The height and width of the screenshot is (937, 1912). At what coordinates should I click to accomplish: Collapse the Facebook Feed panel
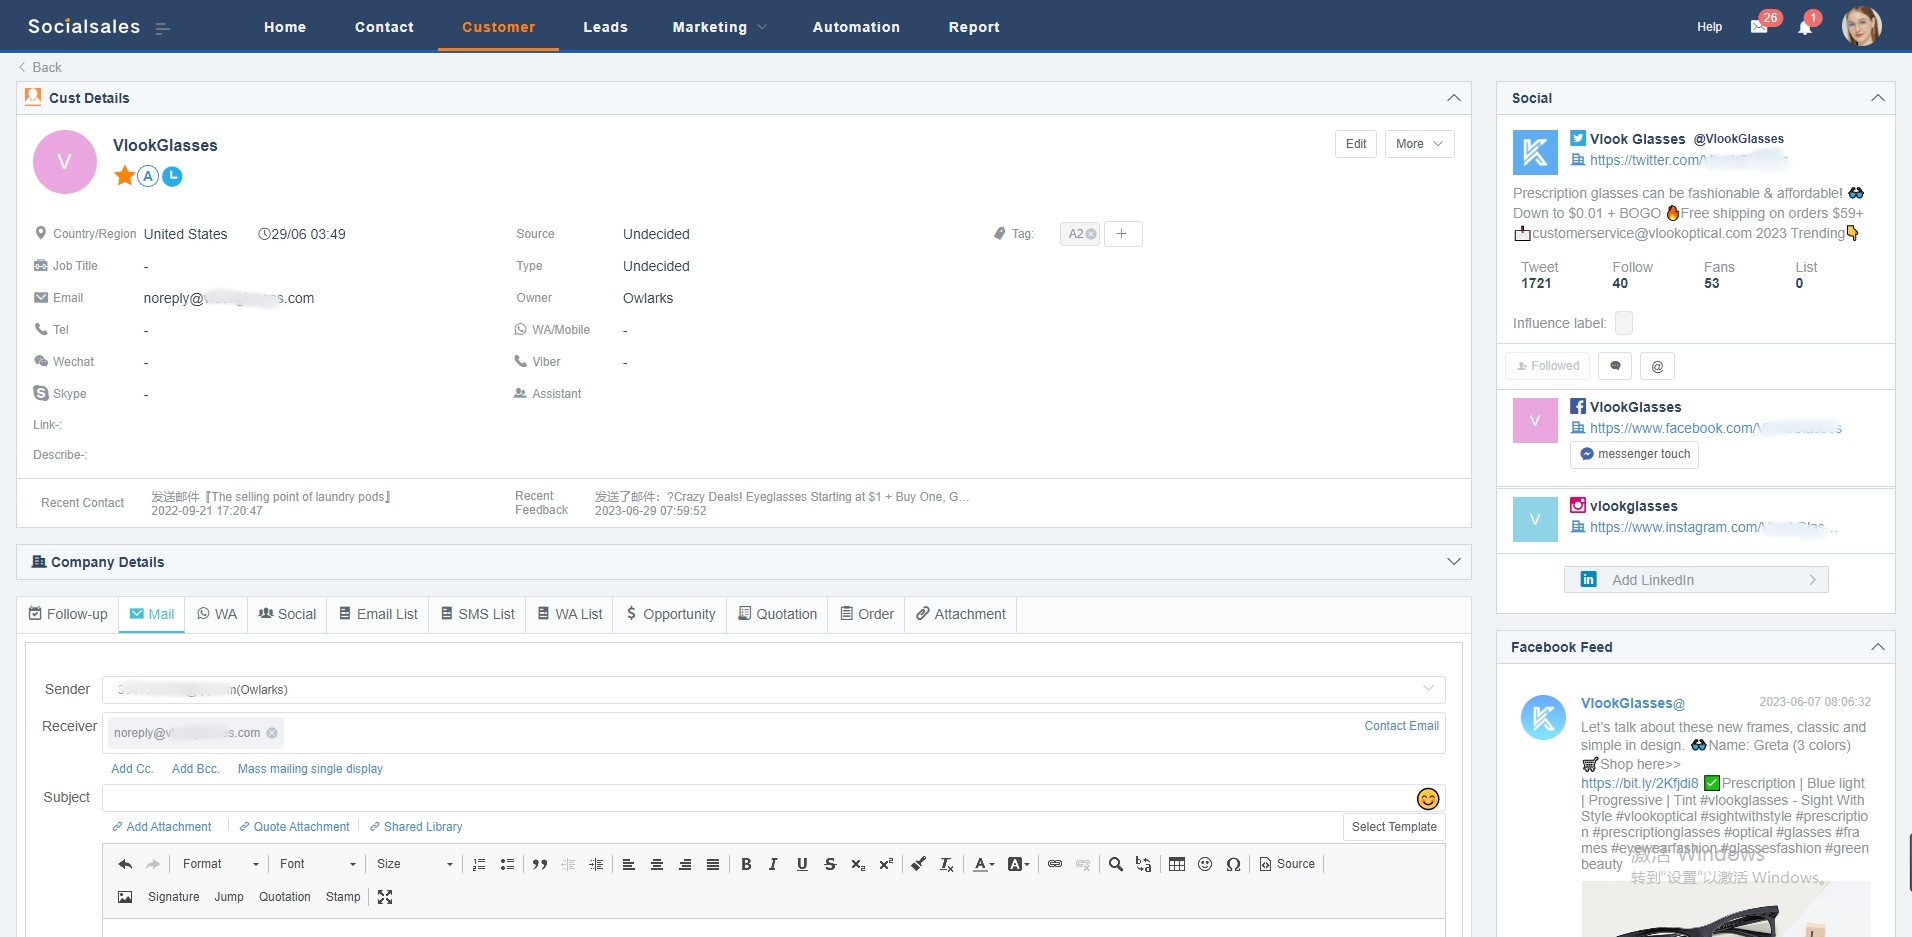pyautogui.click(x=1878, y=647)
